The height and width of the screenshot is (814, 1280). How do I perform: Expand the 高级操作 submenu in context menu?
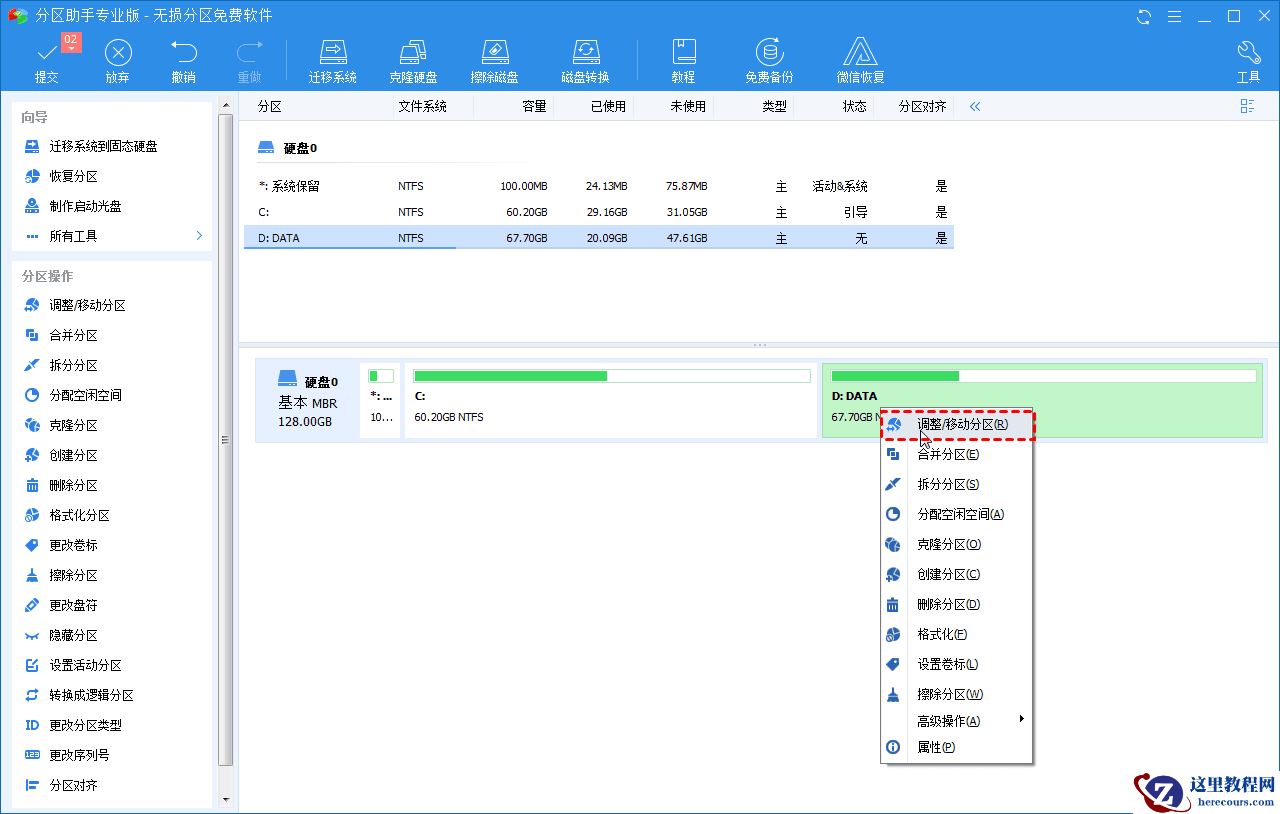[x=946, y=718]
